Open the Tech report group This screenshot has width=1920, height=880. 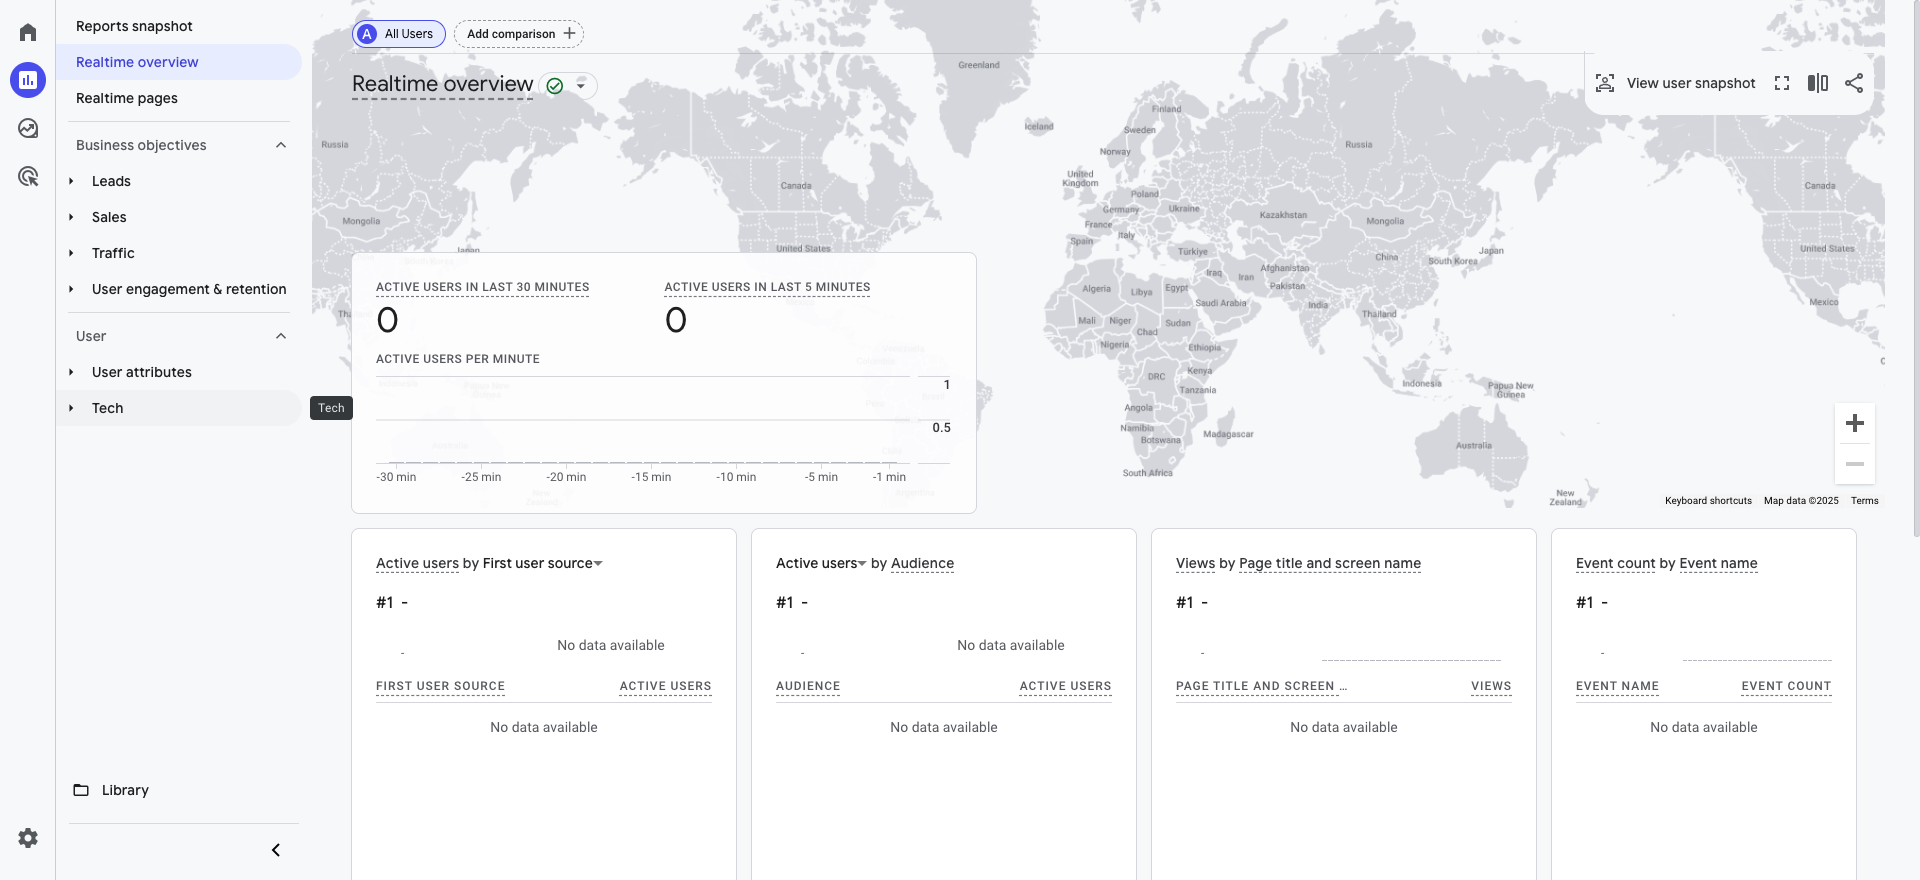(x=107, y=408)
